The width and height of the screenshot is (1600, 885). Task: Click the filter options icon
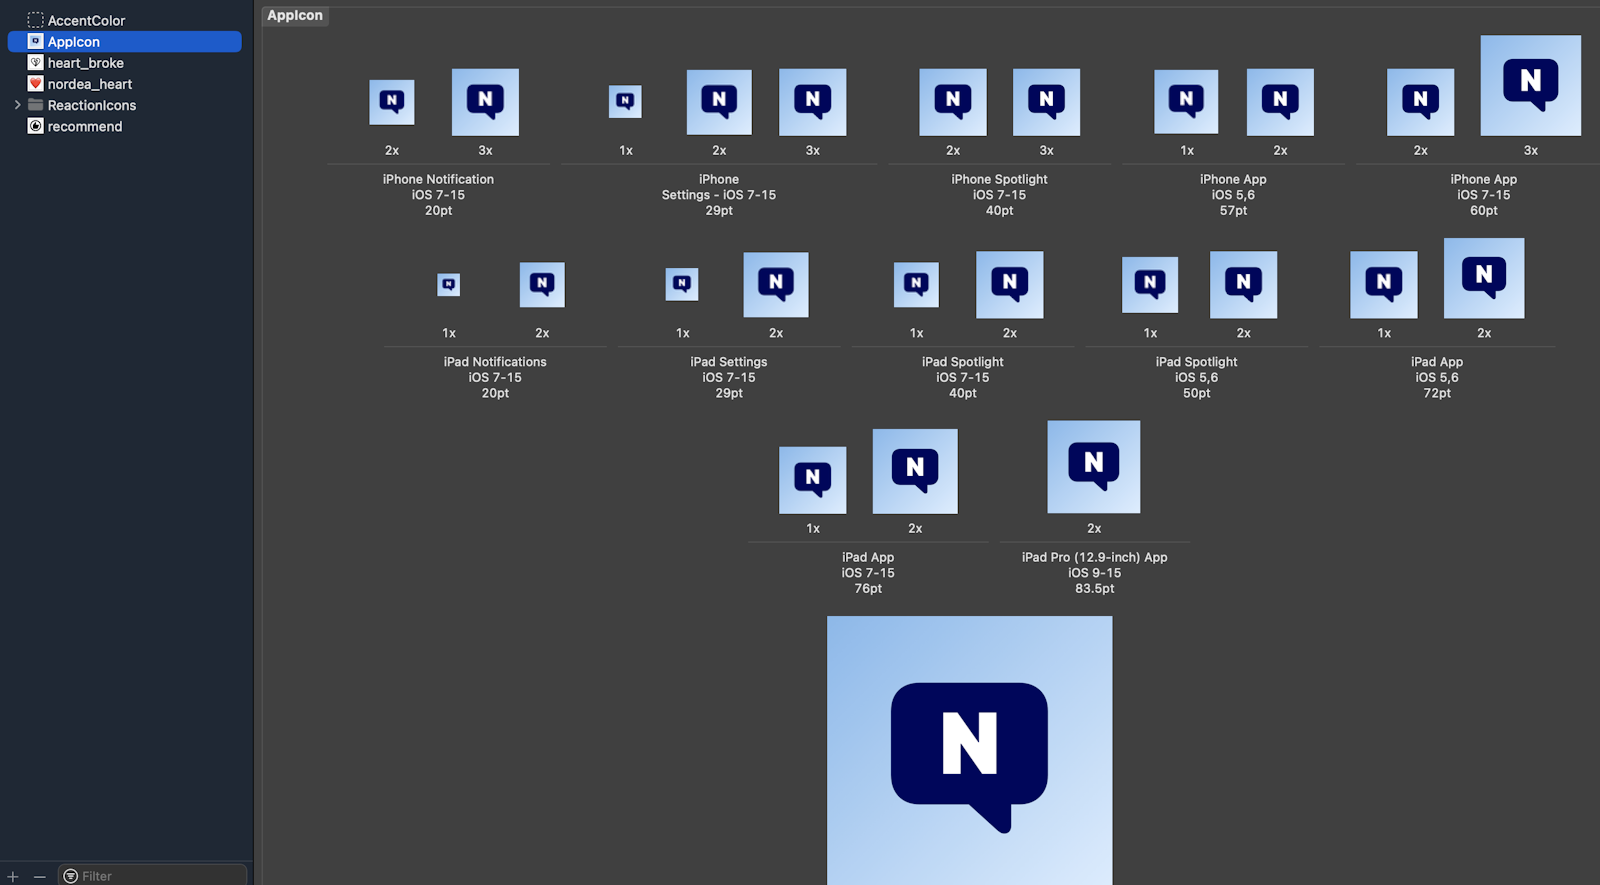coord(70,876)
